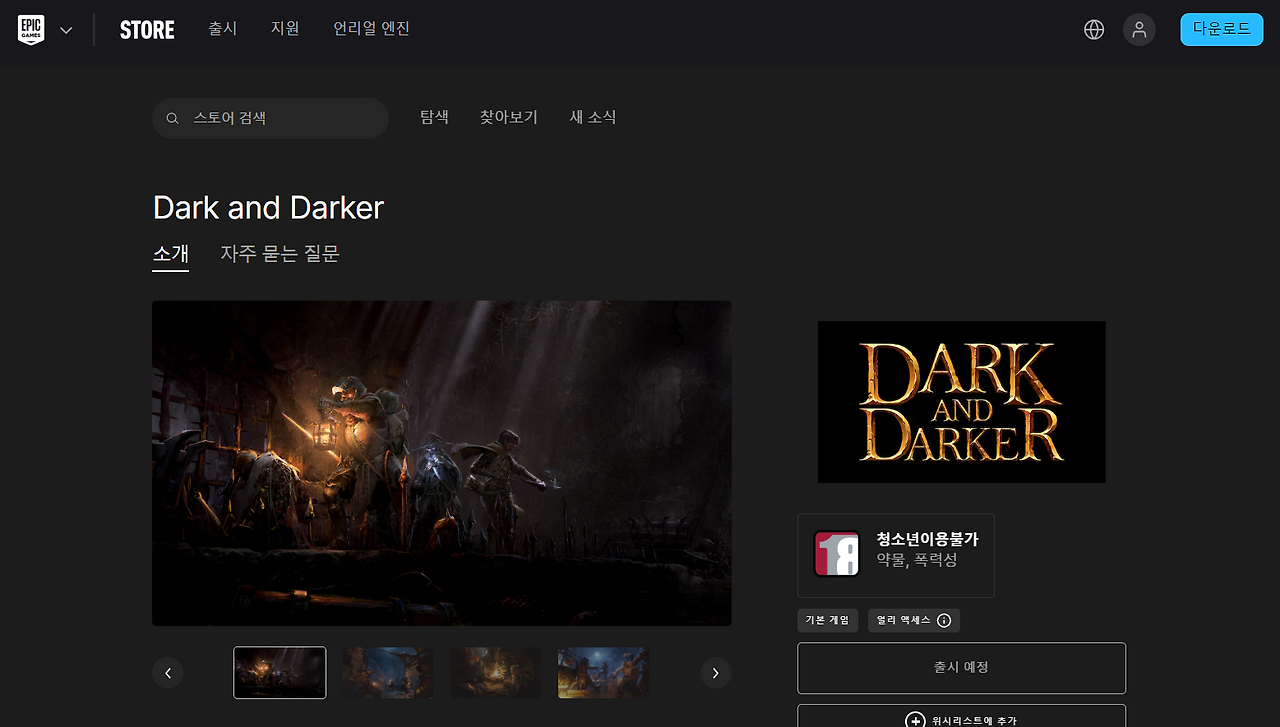1280x727 pixels.
Task: Click the user account profile icon
Action: pyautogui.click(x=1139, y=30)
